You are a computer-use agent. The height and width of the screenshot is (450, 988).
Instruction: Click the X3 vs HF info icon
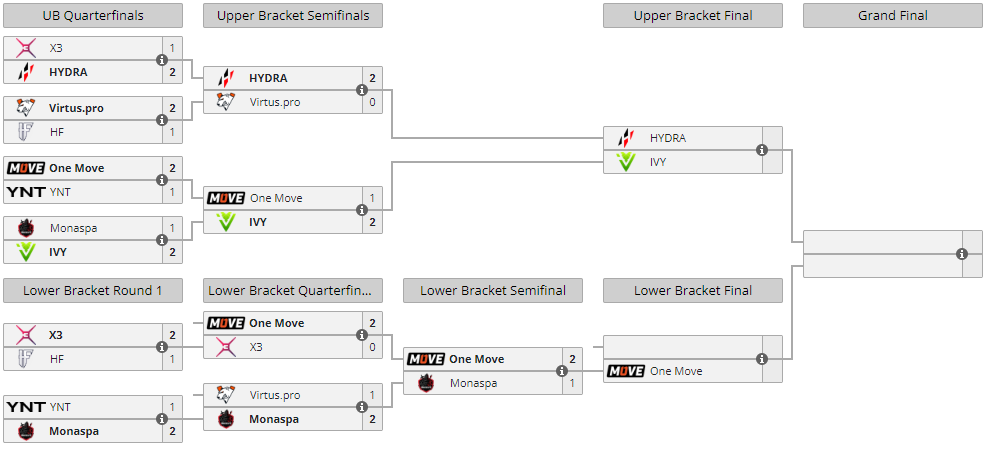(162, 347)
